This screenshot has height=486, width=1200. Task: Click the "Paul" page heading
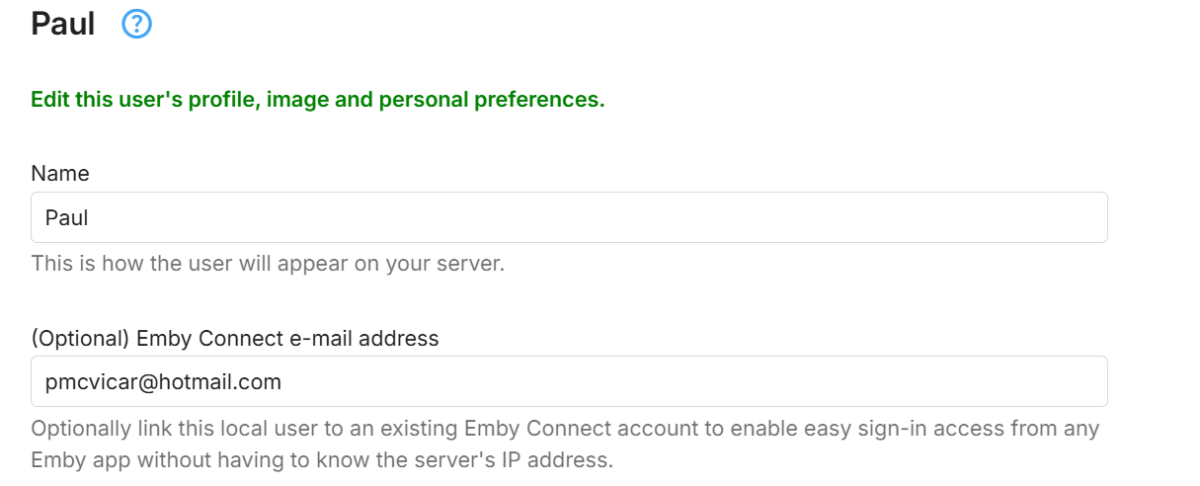(63, 25)
